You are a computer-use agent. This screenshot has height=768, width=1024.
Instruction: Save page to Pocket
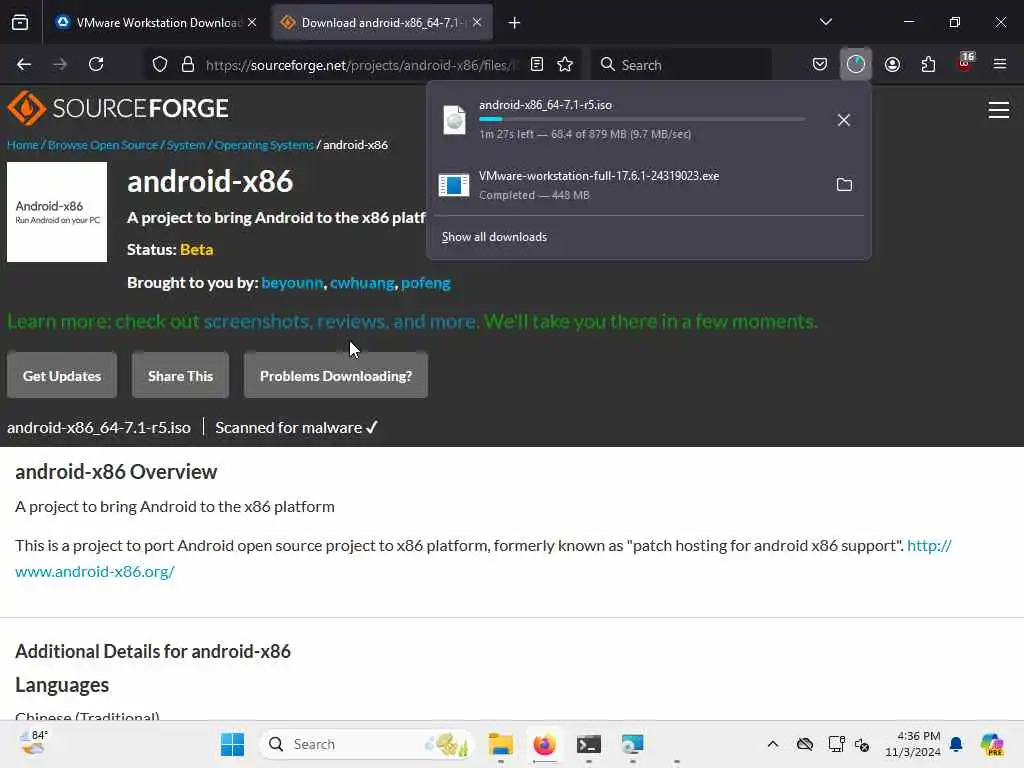(x=820, y=64)
